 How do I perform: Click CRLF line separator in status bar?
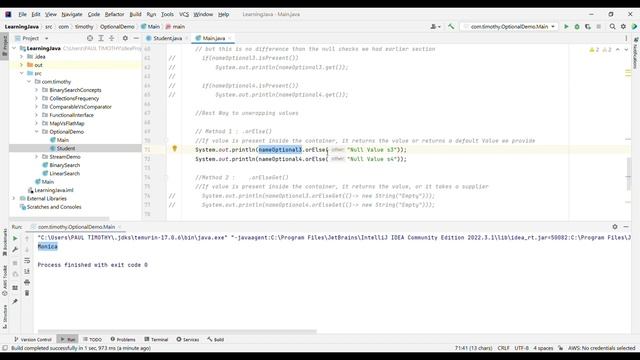503,348
